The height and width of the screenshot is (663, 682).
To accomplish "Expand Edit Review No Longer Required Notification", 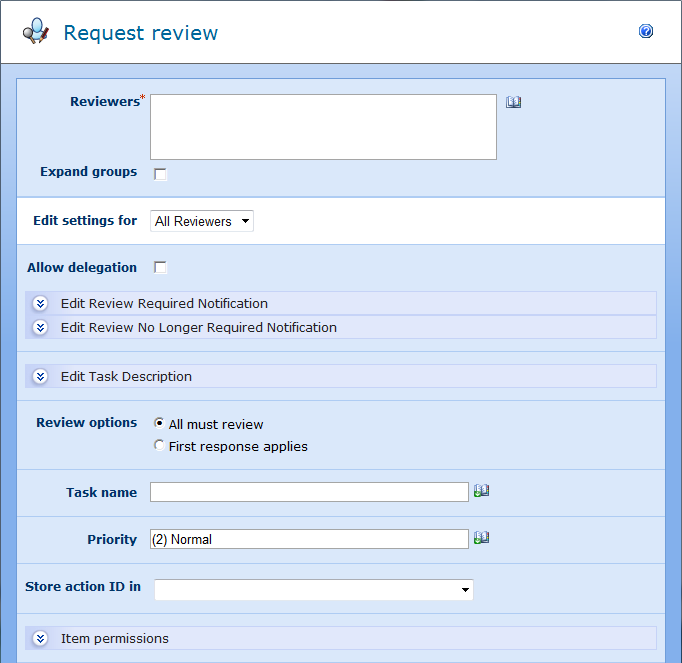I will click(198, 328).
